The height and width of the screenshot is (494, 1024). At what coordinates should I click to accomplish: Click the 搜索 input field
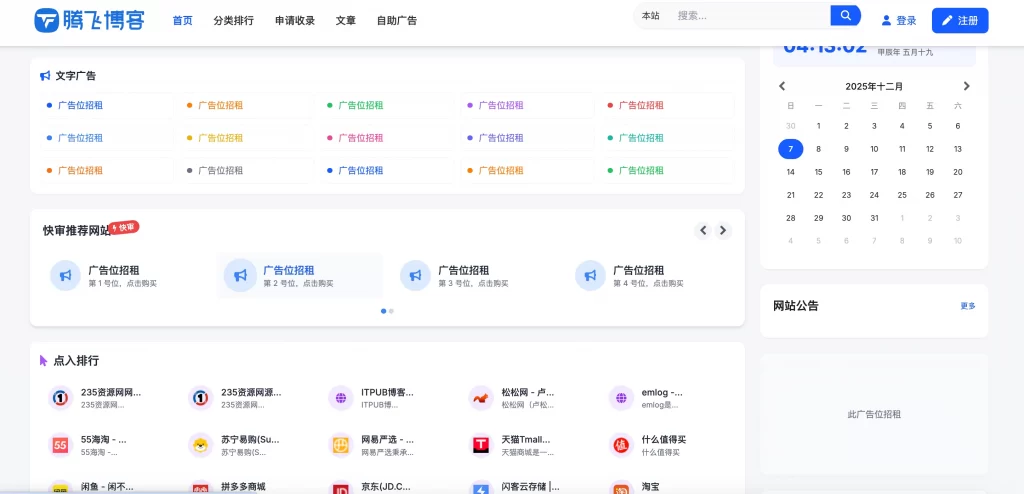[748, 15]
